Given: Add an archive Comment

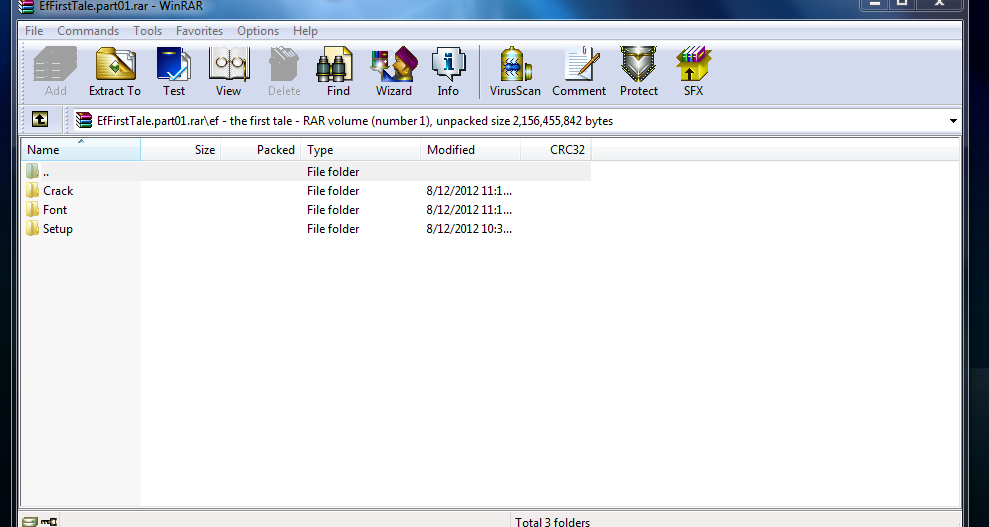Looking at the screenshot, I should [x=579, y=72].
